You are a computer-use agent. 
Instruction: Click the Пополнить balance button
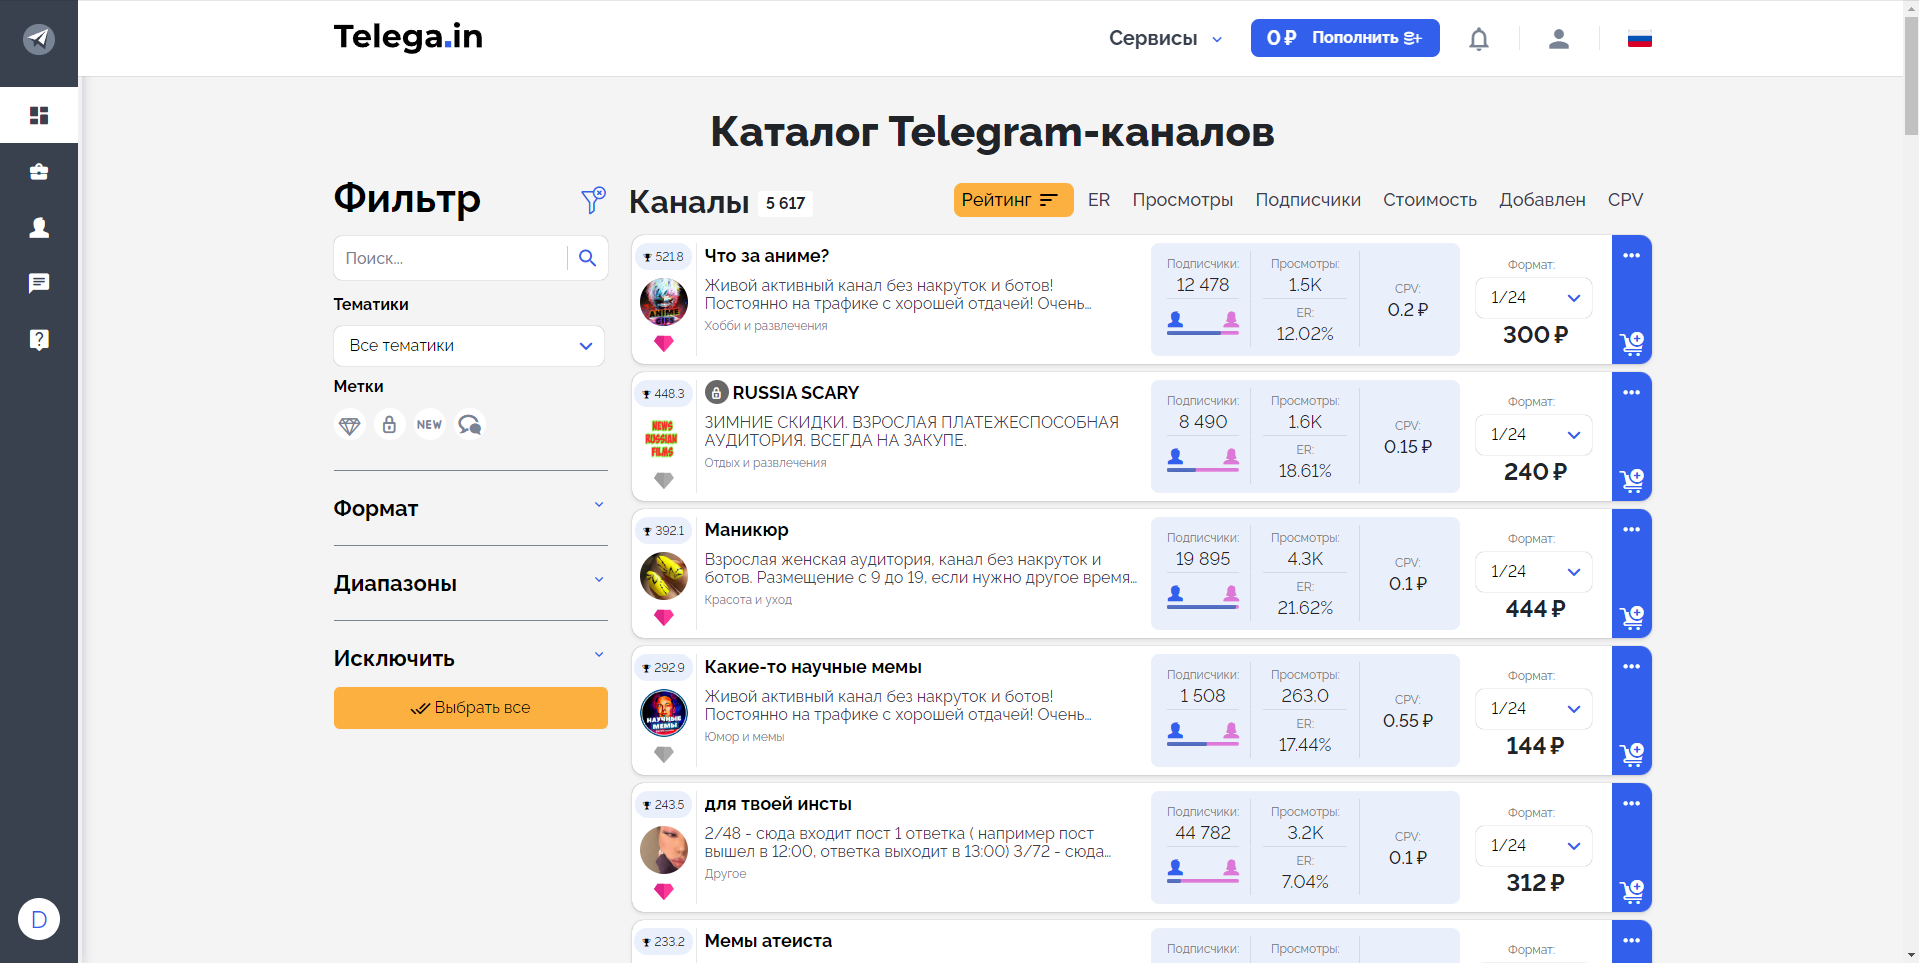click(x=1345, y=38)
